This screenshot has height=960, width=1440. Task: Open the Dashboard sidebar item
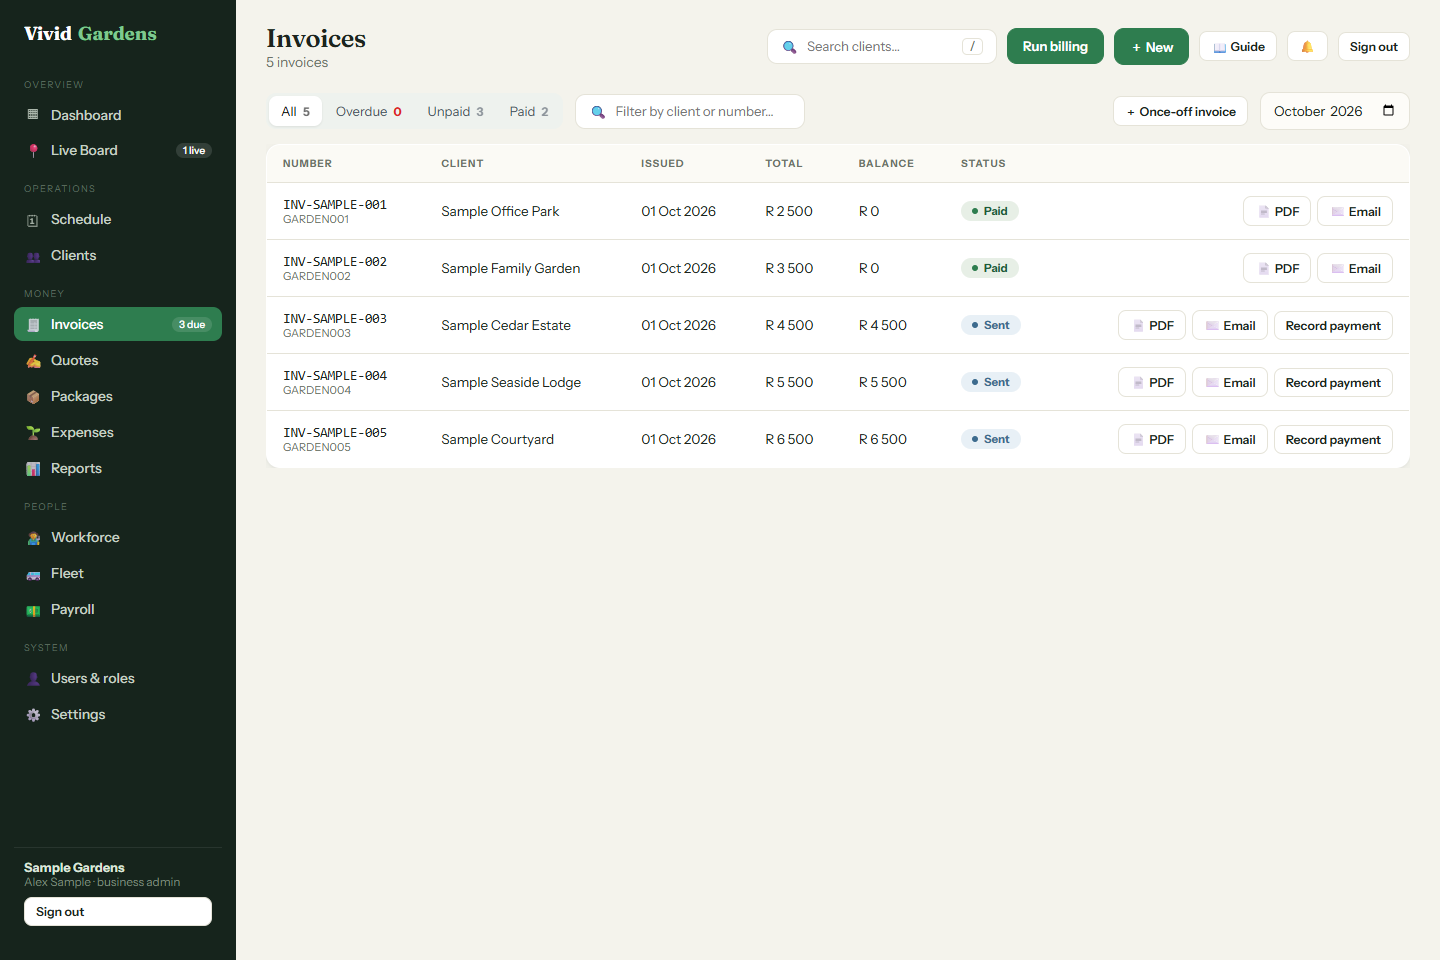coord(118,115)
